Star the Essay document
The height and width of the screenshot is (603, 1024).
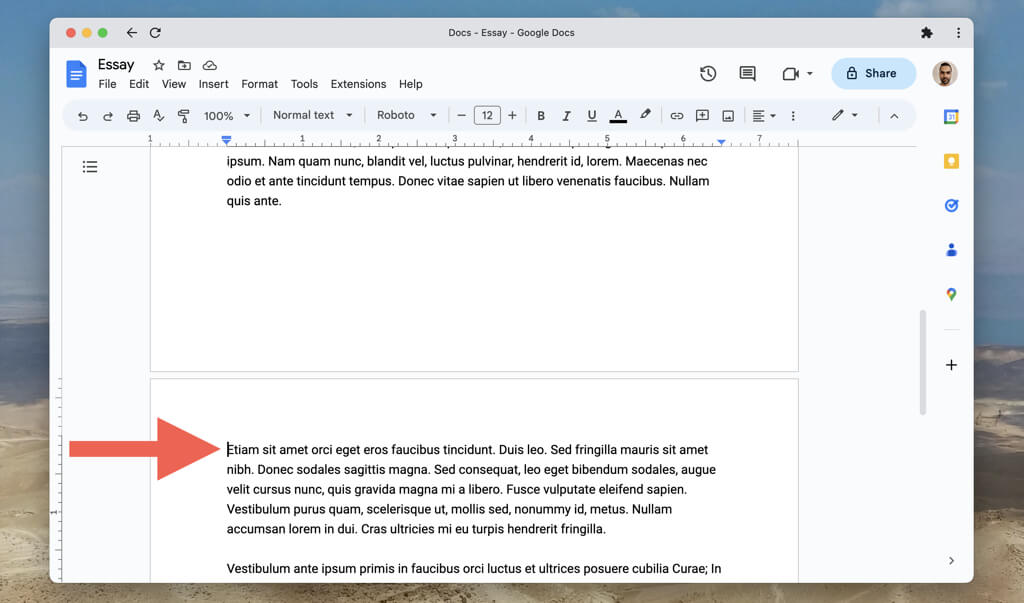(x=158, y=65)
